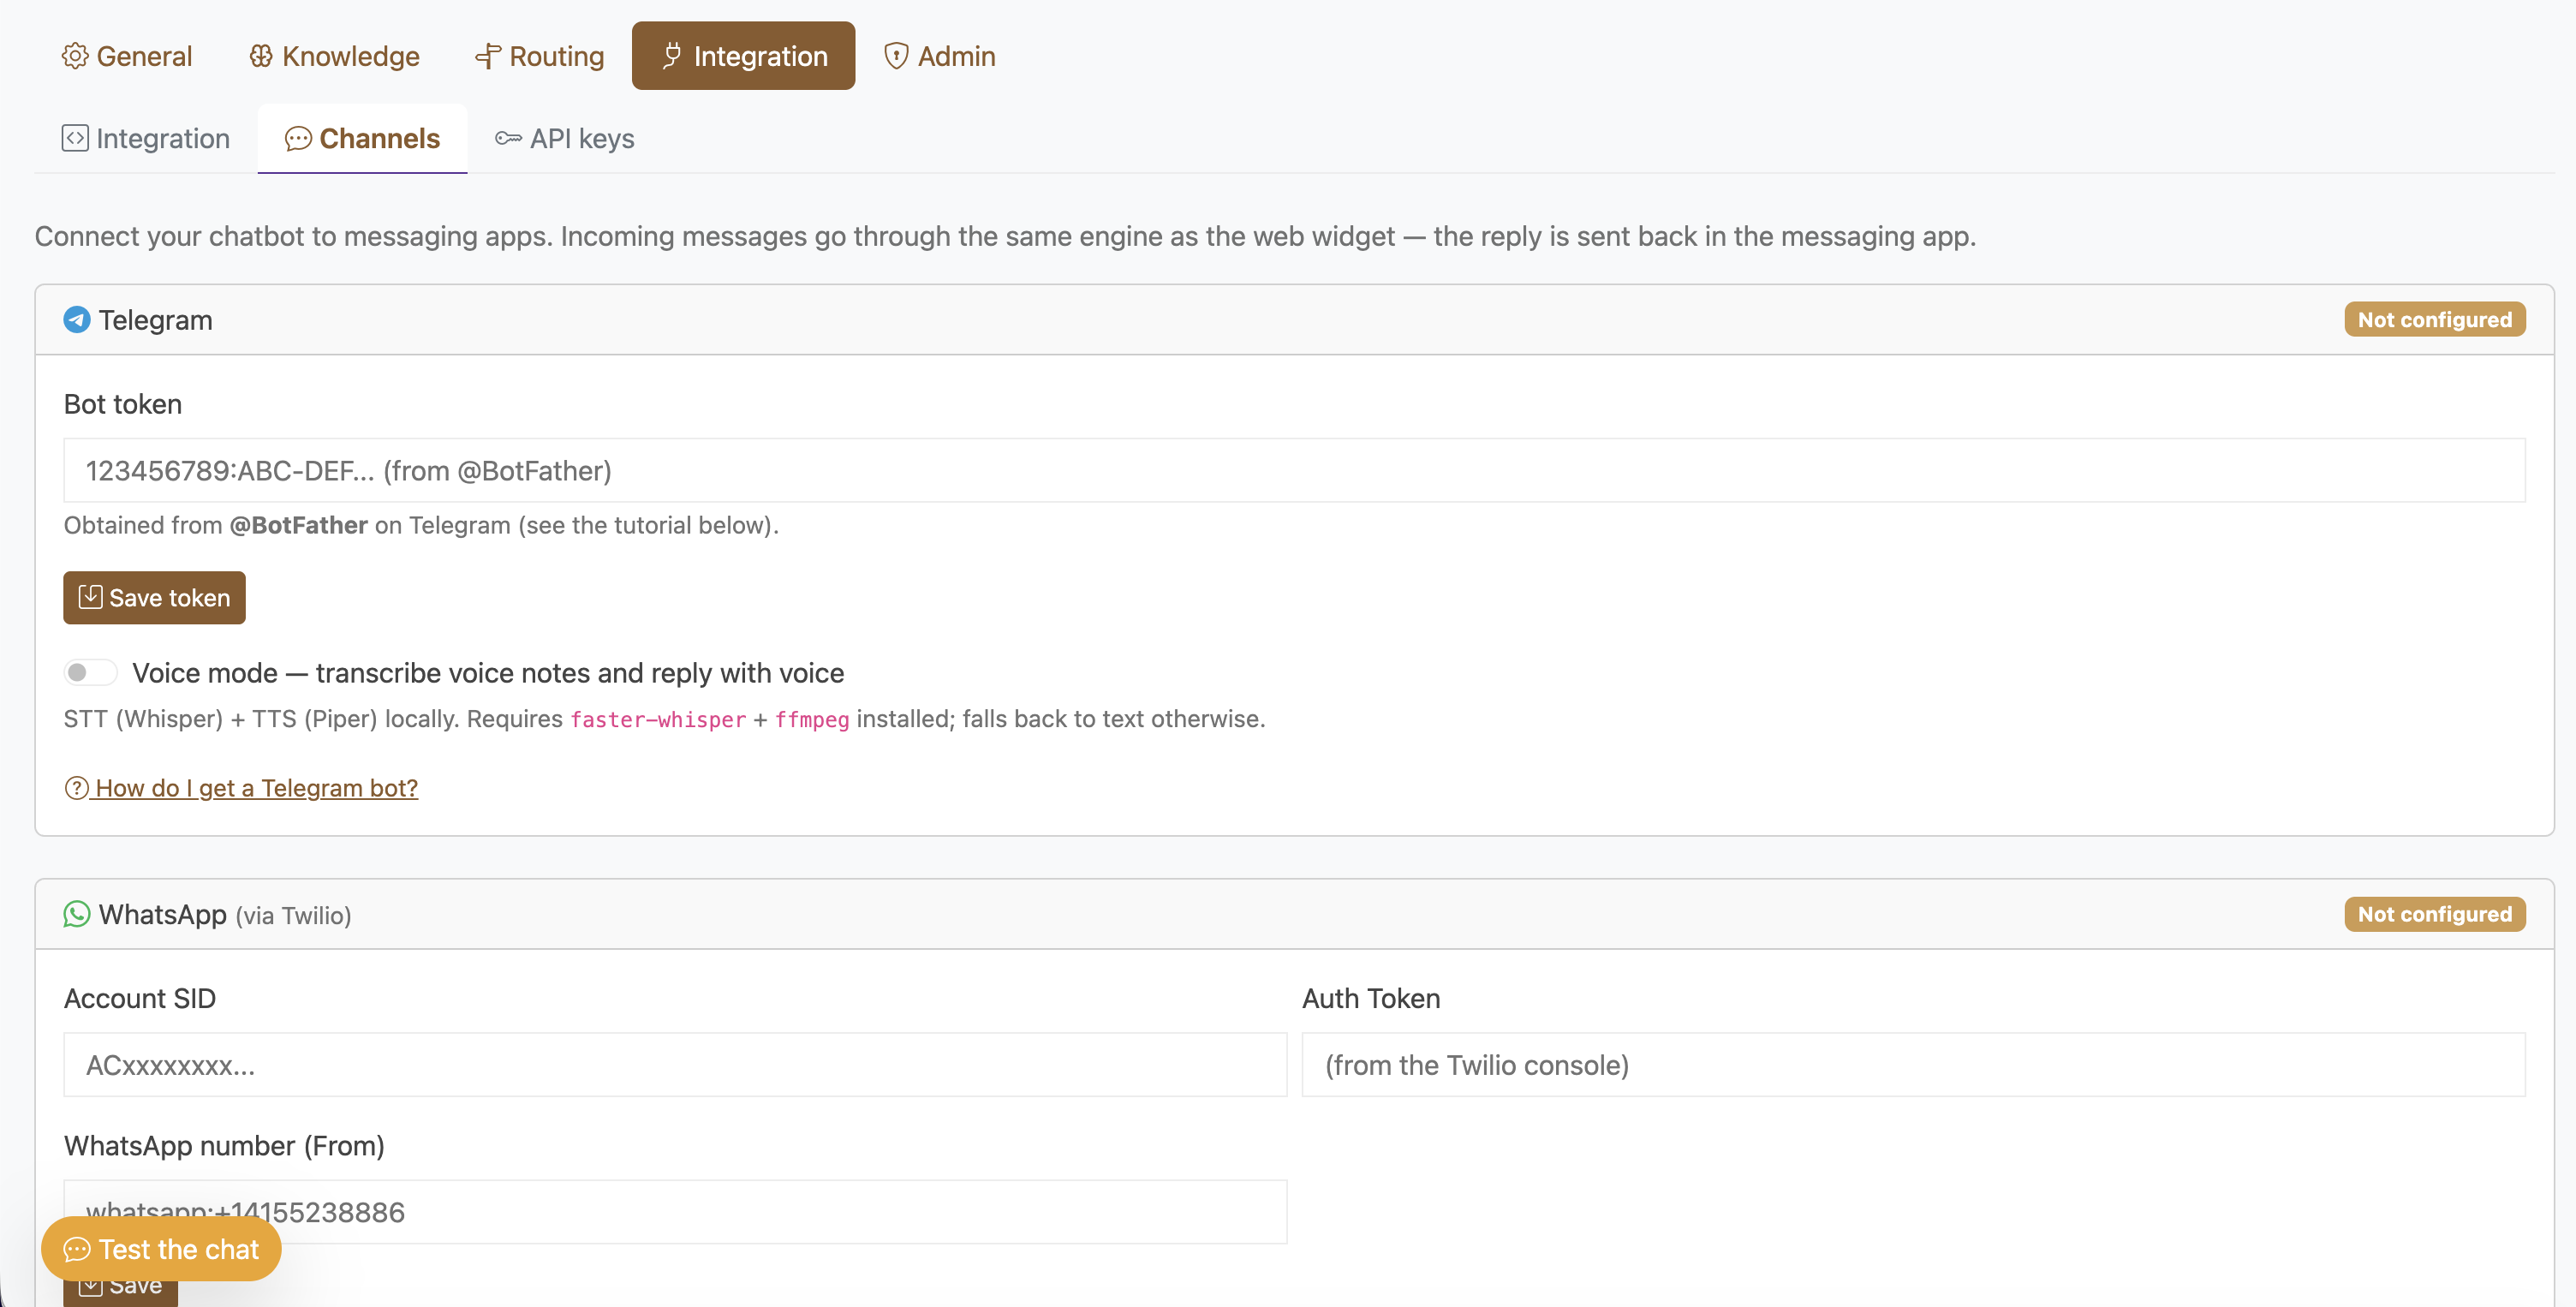Click the code icon on Integration sub-tab
Viewport: 2576px width, 1307px height.
coord(75,138)
